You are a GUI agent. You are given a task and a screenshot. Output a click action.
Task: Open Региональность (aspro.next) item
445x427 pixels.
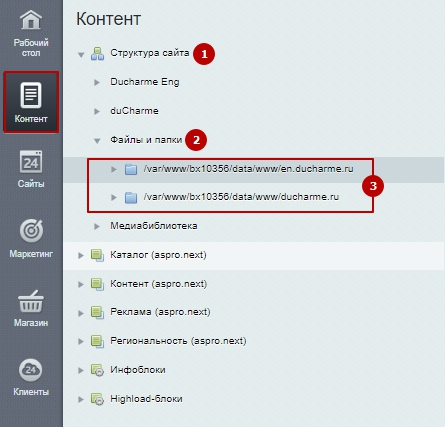[178, 341]
